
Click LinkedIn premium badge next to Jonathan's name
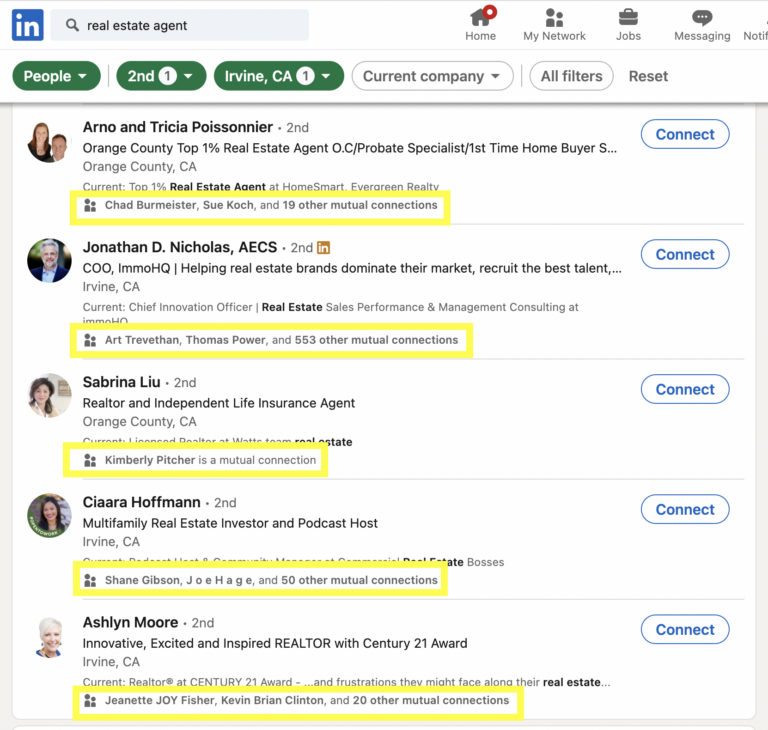[x=323, y=248]
